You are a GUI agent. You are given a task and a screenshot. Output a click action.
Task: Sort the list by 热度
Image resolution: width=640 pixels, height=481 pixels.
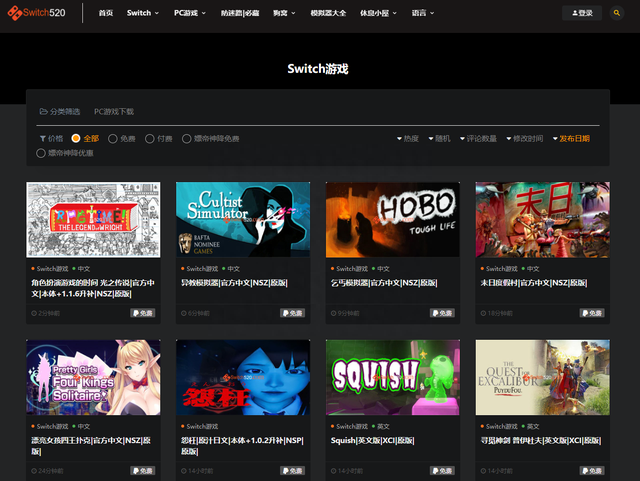408,139
